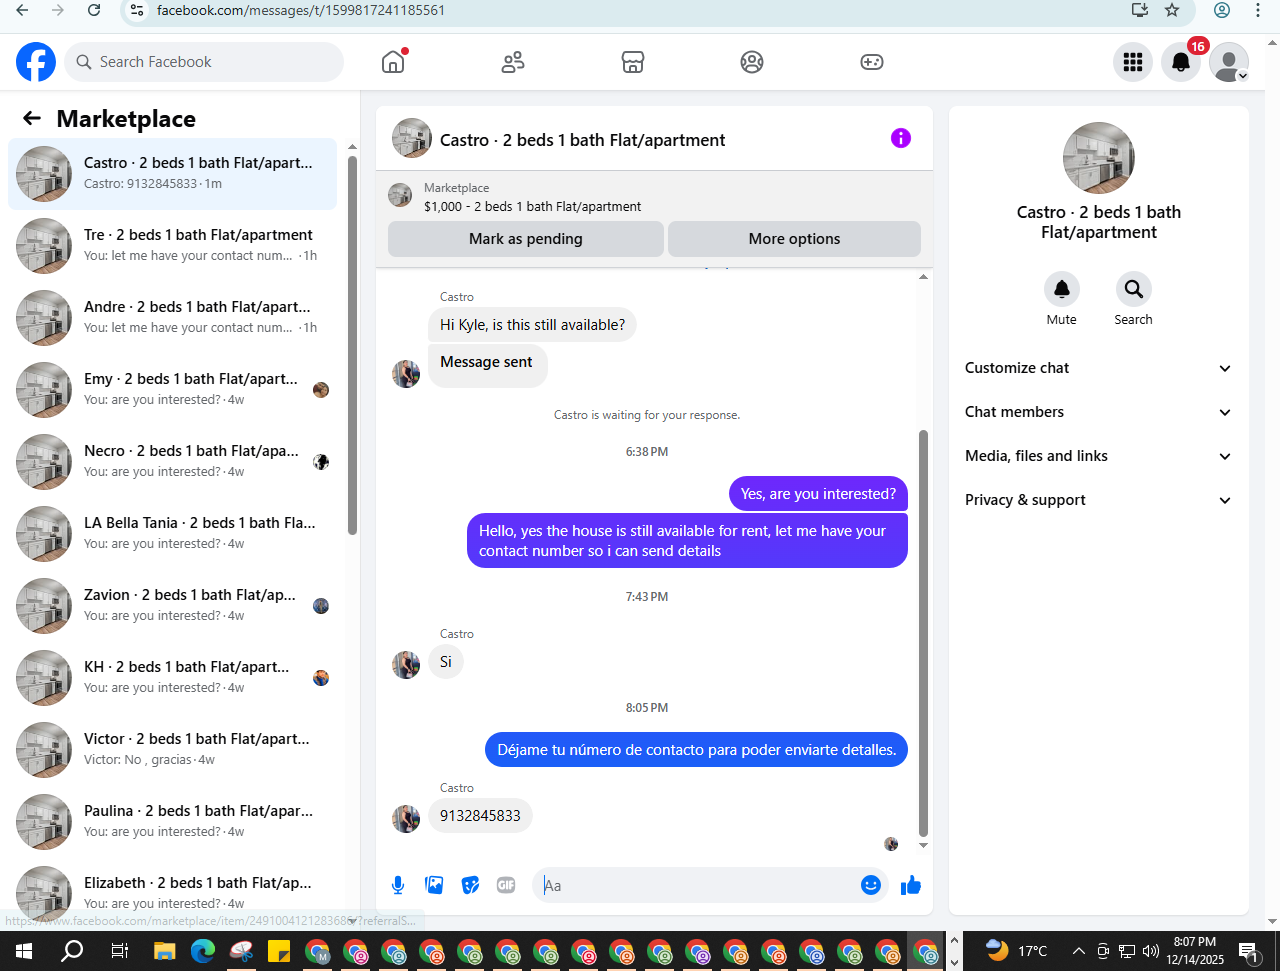This screenshot has height=971, width=1280.
Task: Open the Chrome profile icon
Action: (1222, 10)
